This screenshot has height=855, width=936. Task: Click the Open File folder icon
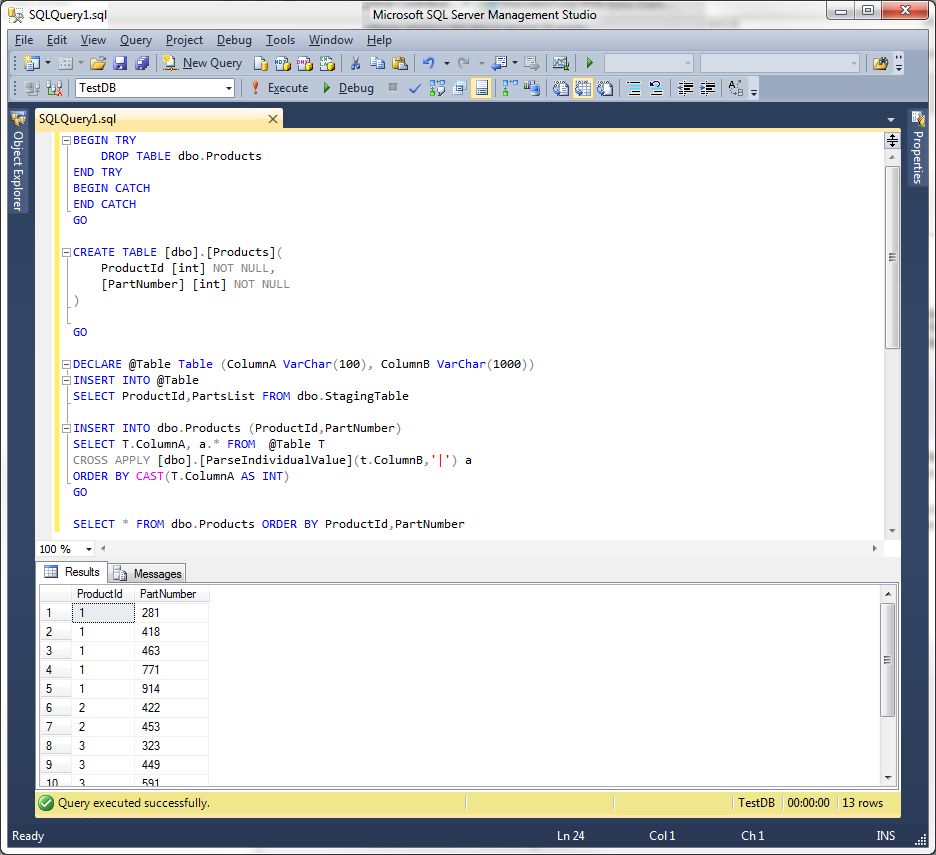coord(98,63)
